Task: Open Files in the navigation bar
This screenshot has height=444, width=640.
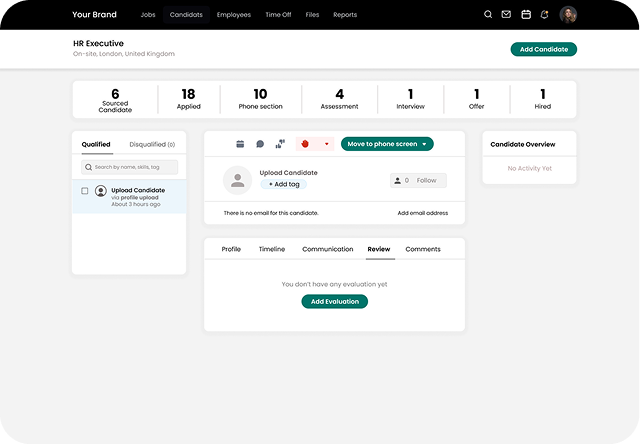Action: [x=312, y=15]
